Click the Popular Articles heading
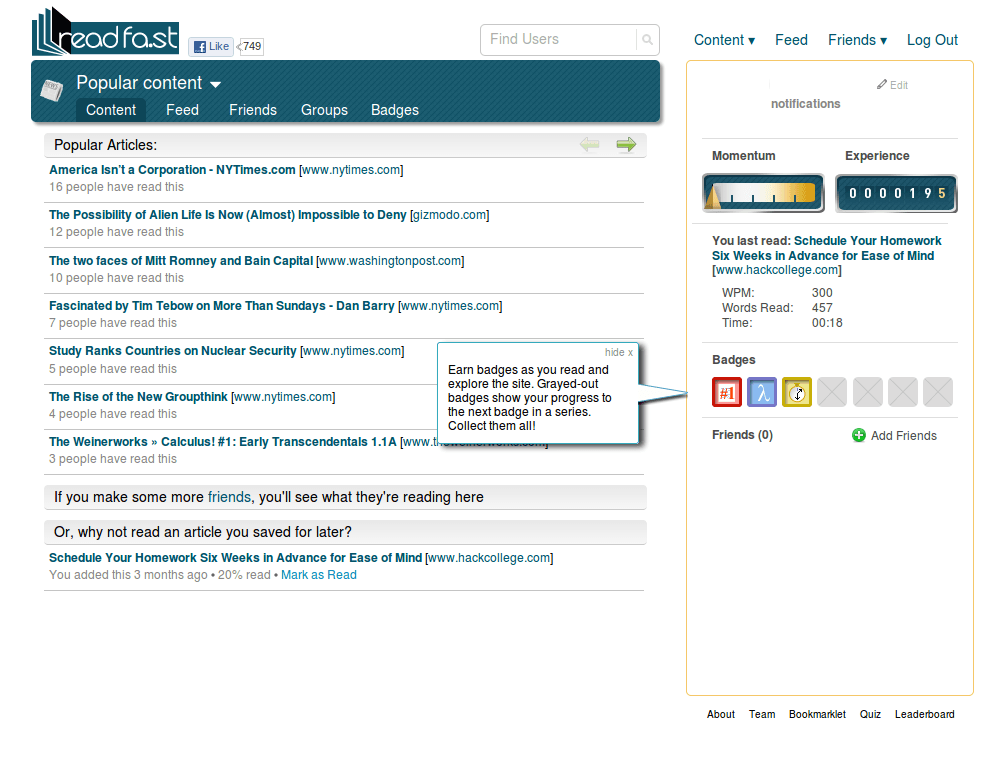 (x=105, y=145)
